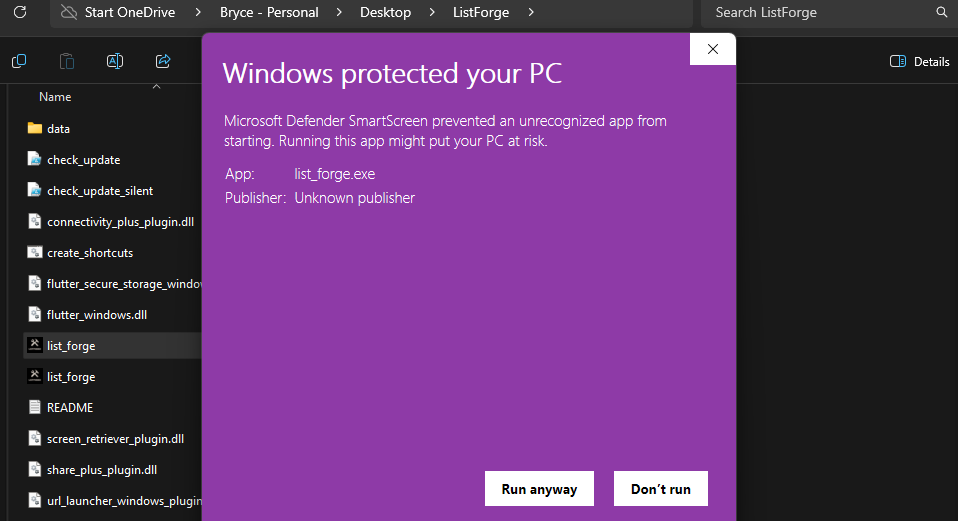Click the Copy icon in Explorer toolbar
The image size is (958, 521).
tap(19, 61)
